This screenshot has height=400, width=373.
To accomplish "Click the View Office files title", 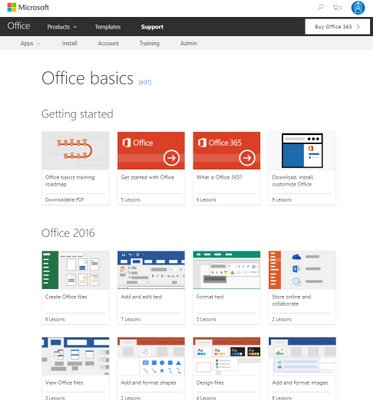I will (x=64, y=383).
